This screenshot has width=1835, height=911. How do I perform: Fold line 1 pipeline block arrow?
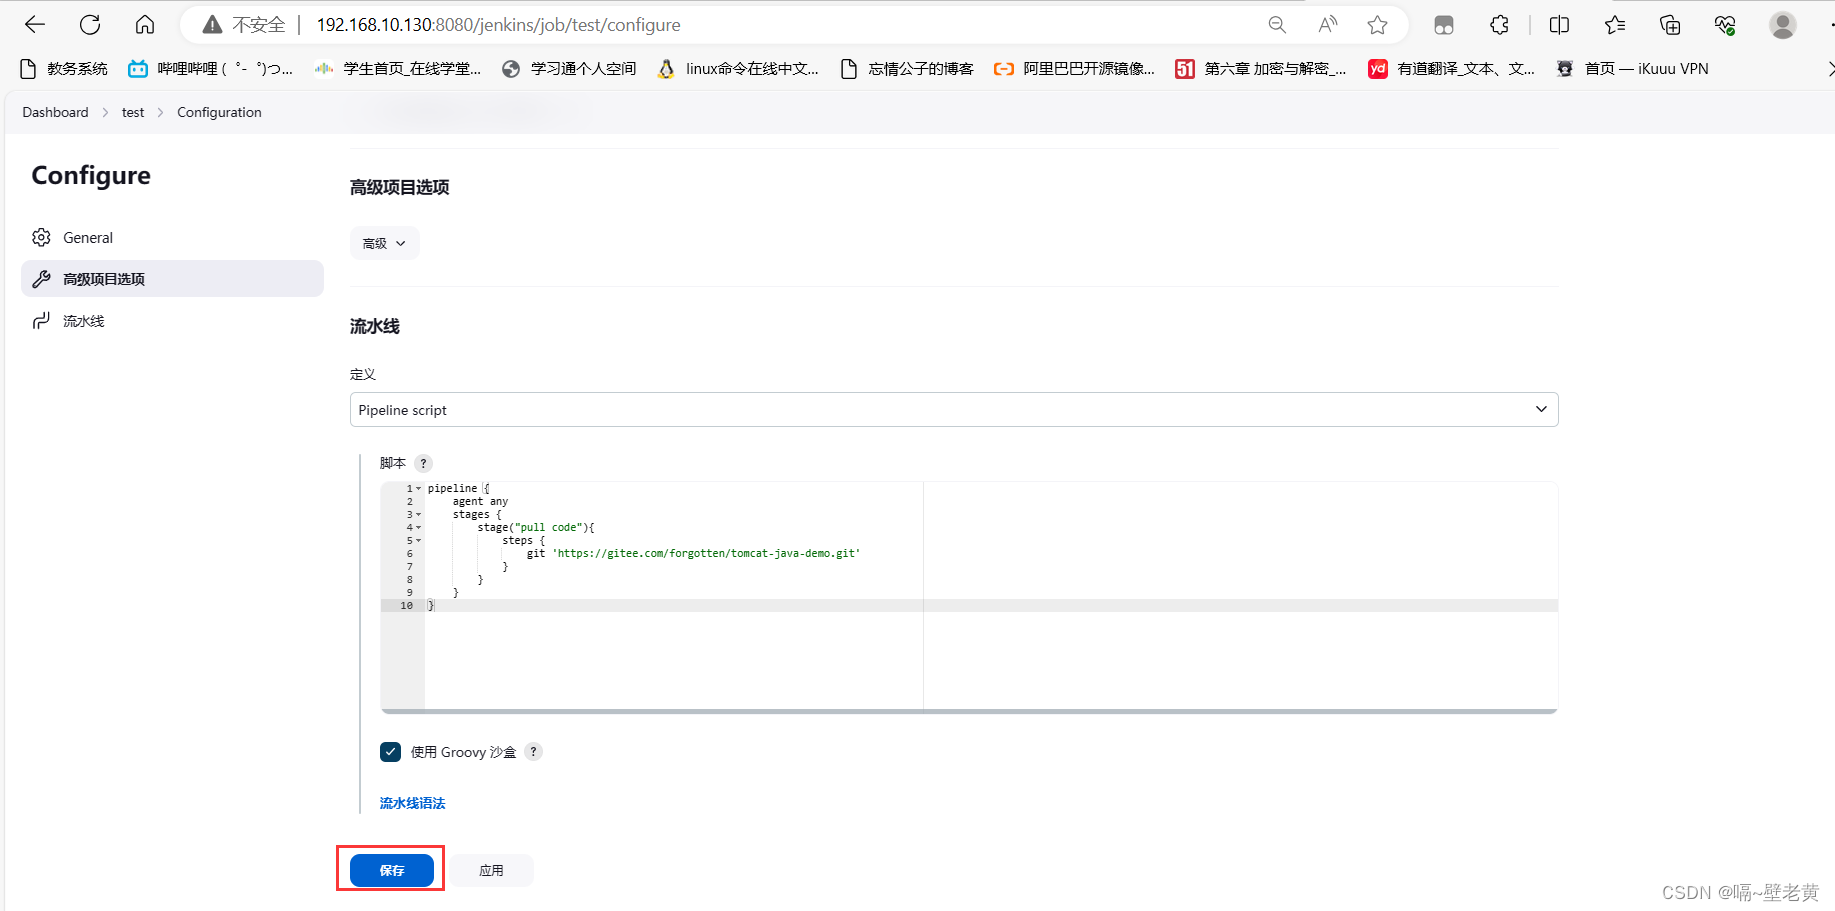pos(419,489)
